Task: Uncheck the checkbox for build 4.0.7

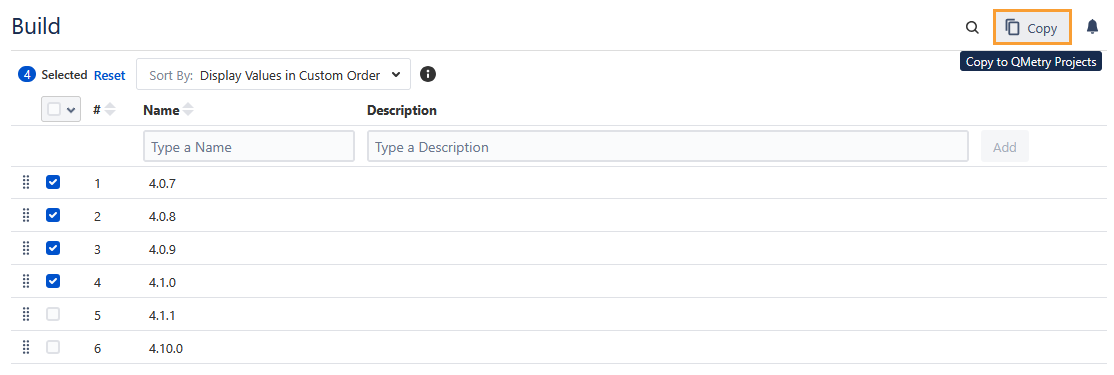Action: (x=53, y=183)
